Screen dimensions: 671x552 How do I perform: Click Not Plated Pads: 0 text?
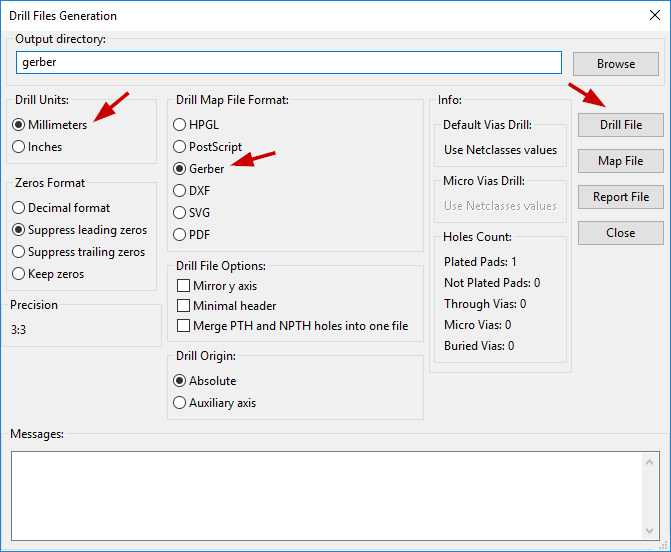point(492,282)
